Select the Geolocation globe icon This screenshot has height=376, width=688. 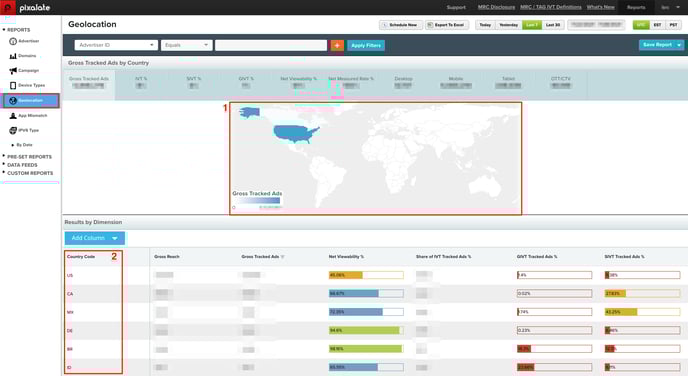click(x=13, y=100)
